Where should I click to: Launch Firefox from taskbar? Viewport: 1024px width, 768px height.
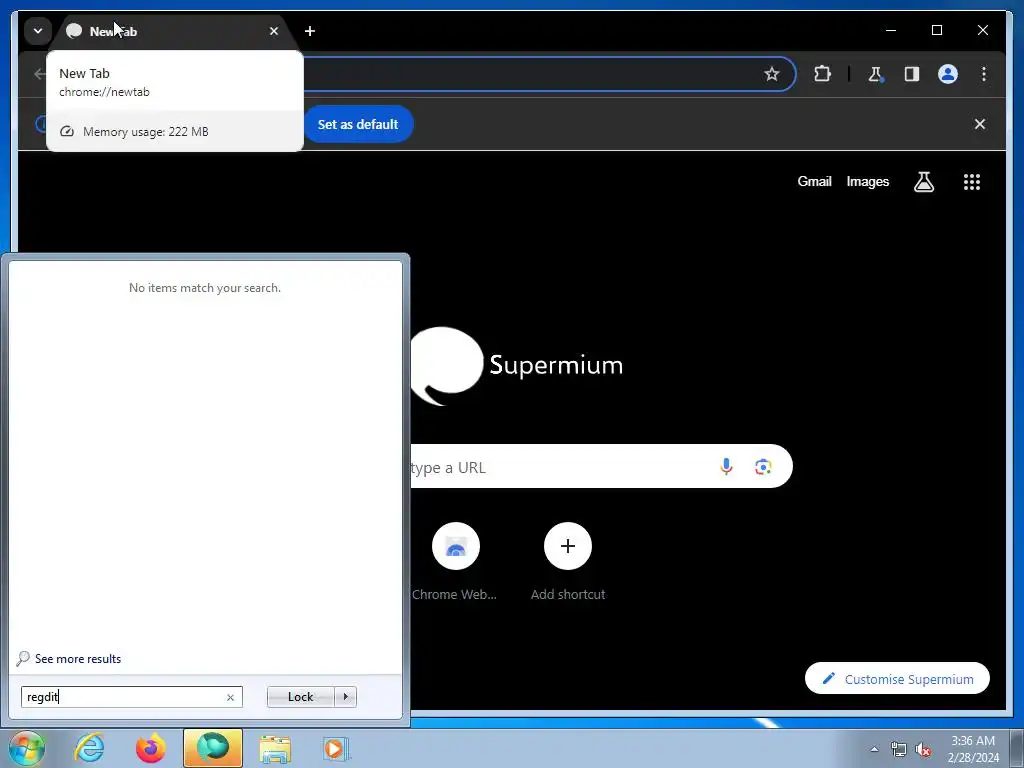pyautogui.click(x=150, y=748)
